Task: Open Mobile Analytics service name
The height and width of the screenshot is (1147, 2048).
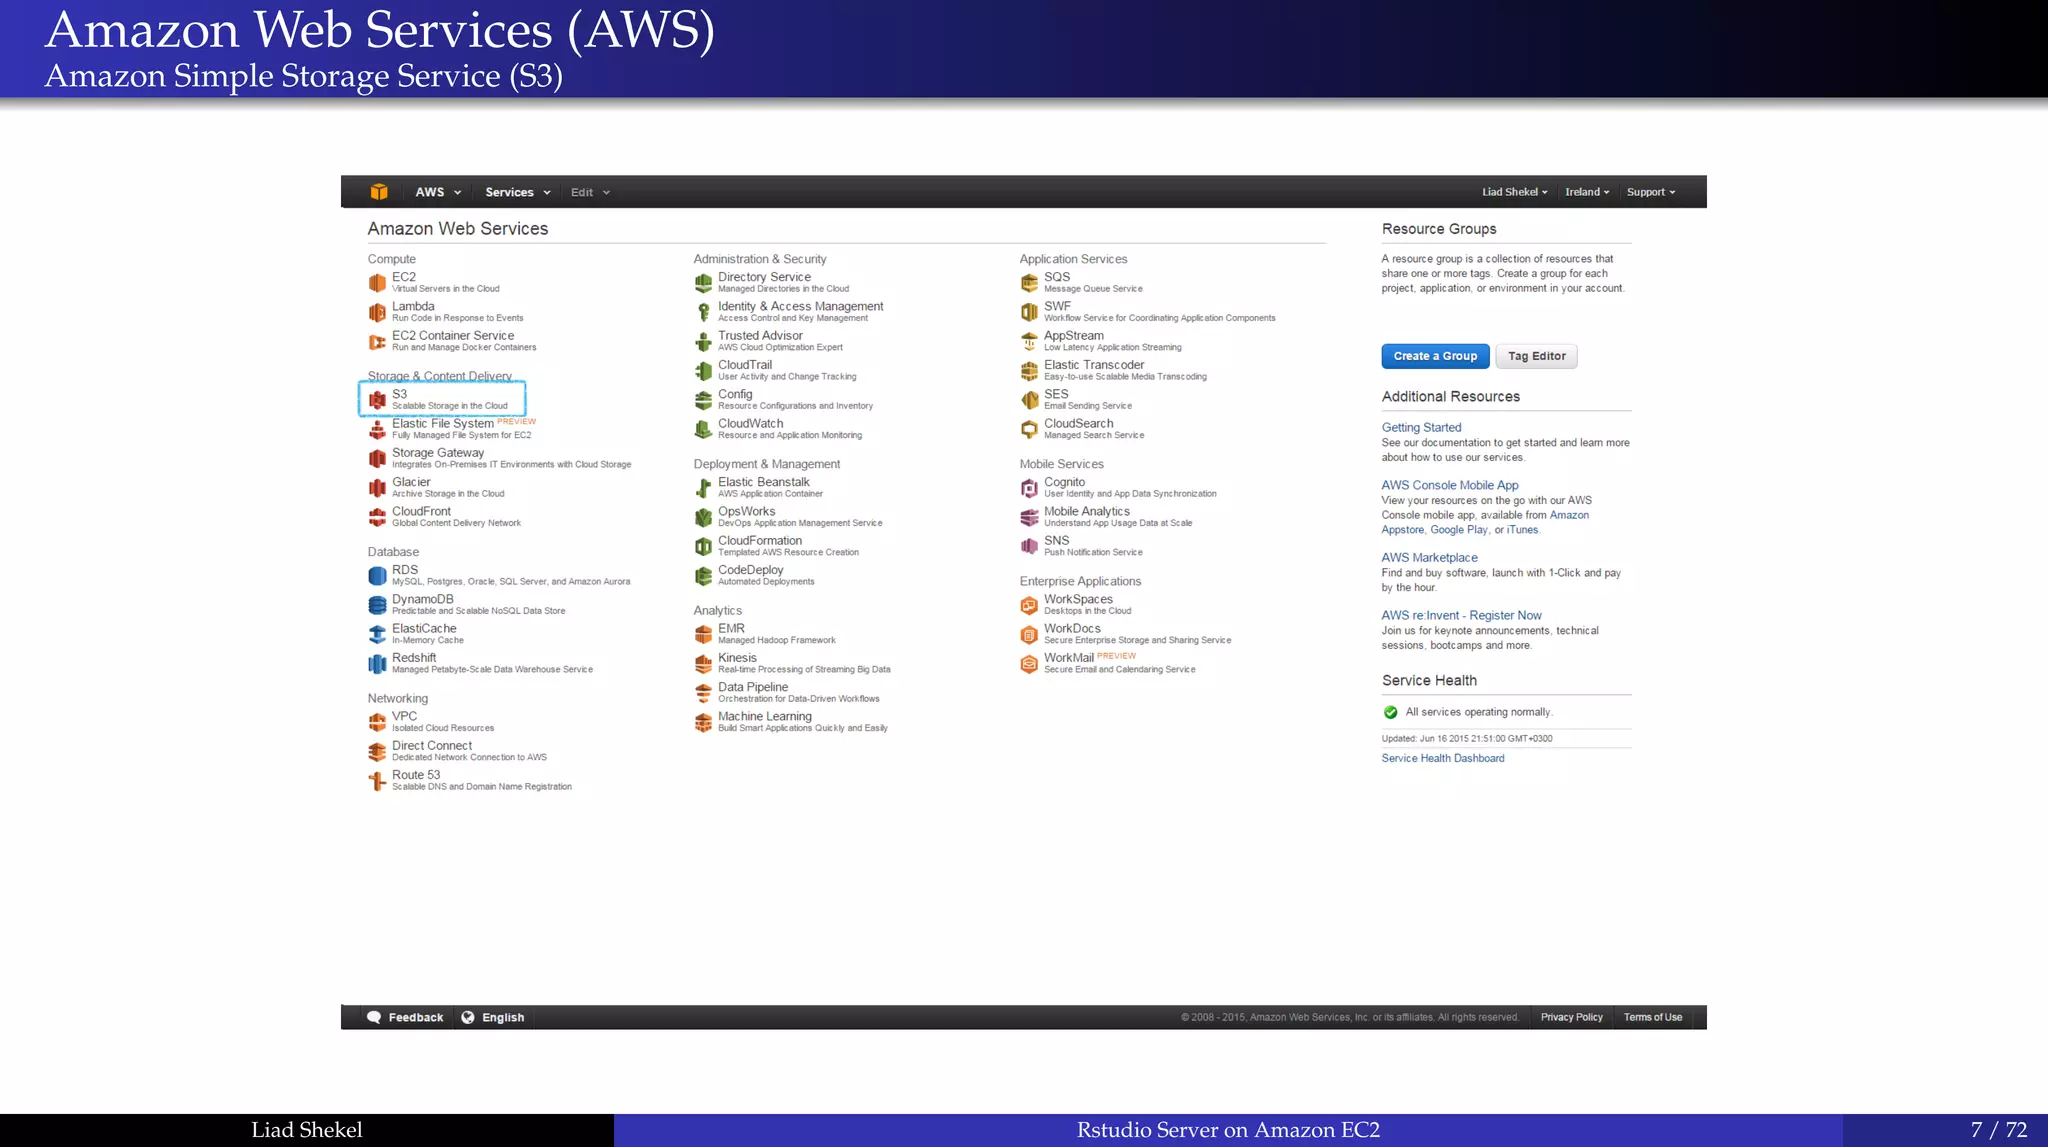Action: pos(1087,511)
